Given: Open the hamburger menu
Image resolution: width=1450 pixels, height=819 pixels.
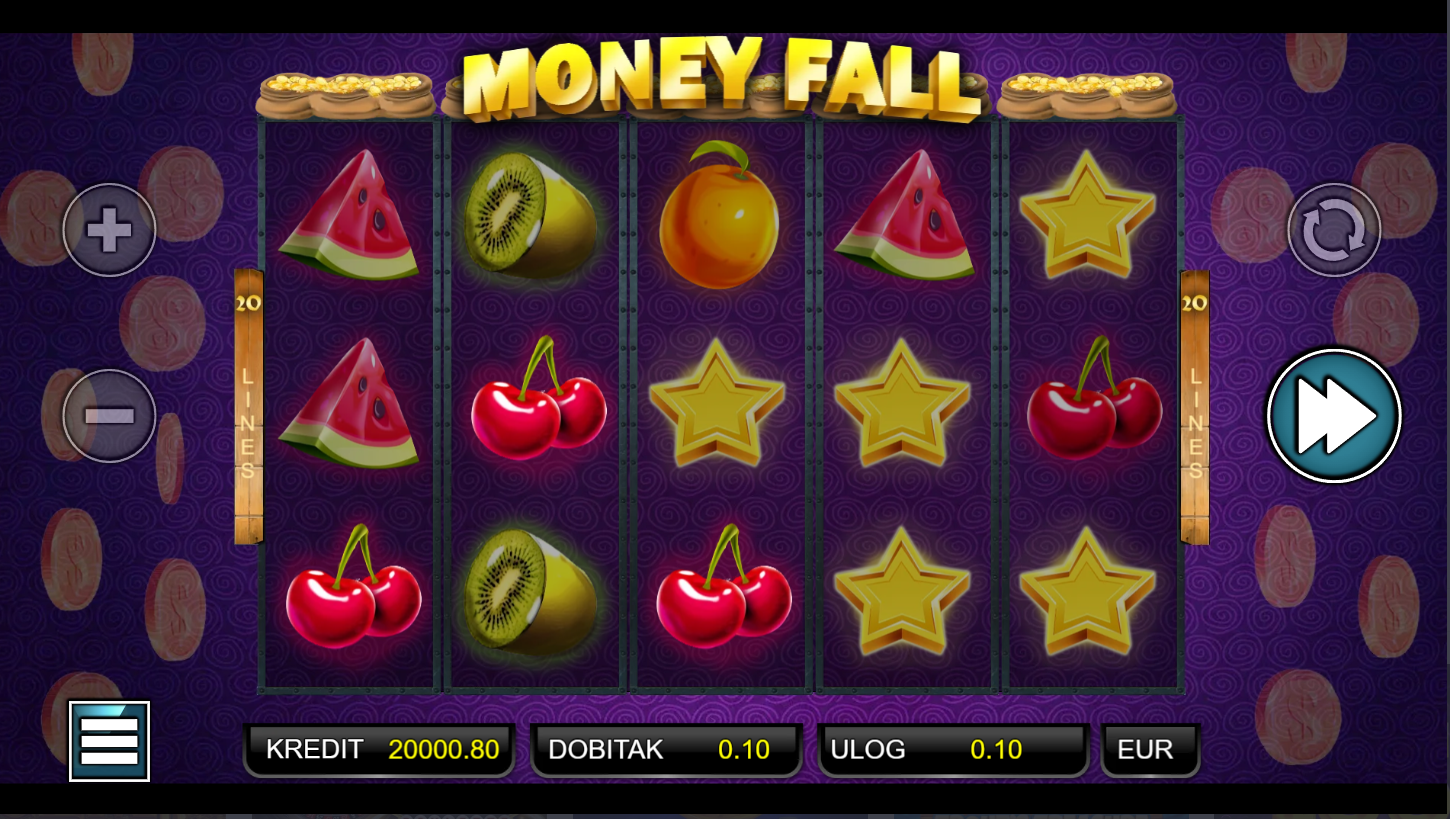Looking at the screenshot, I should point(109,741).
